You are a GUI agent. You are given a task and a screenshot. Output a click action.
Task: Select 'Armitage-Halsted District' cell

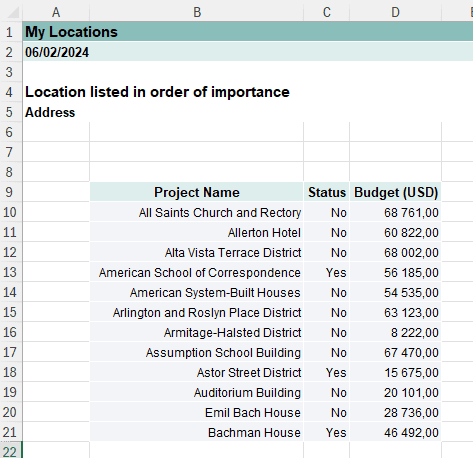[x=197, y=332]
